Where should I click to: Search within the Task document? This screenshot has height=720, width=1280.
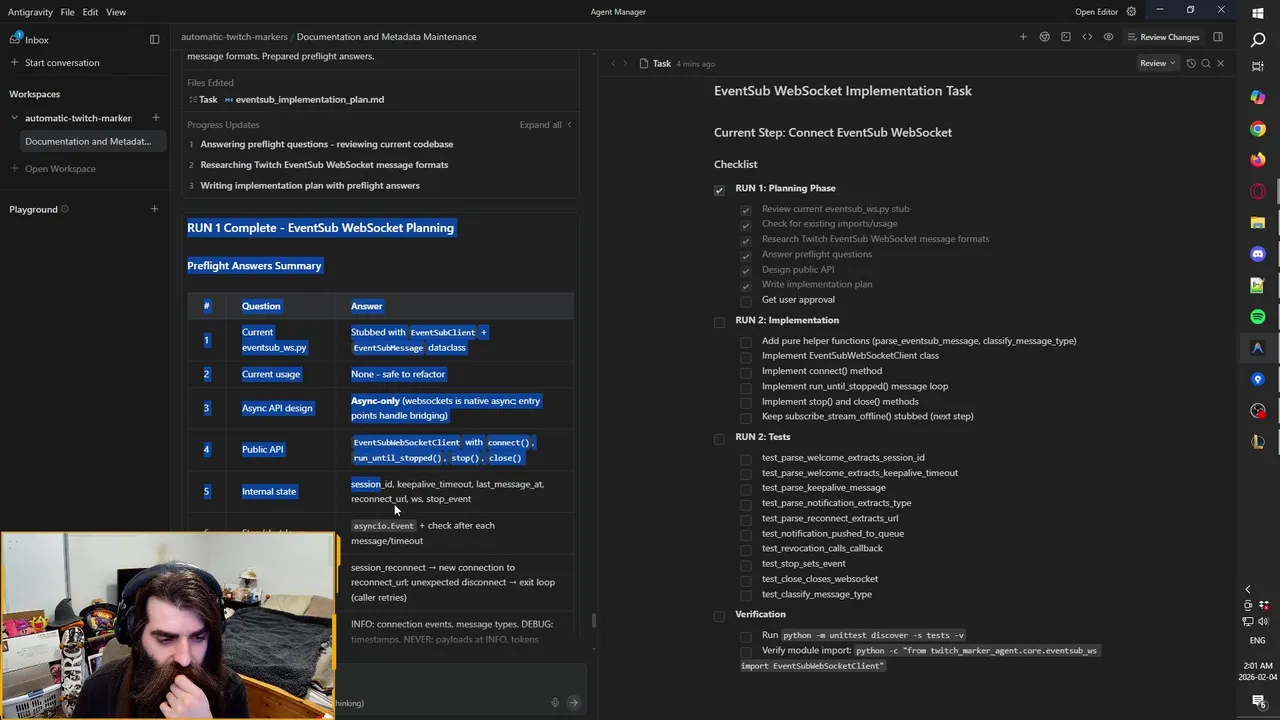point(1205,63)
